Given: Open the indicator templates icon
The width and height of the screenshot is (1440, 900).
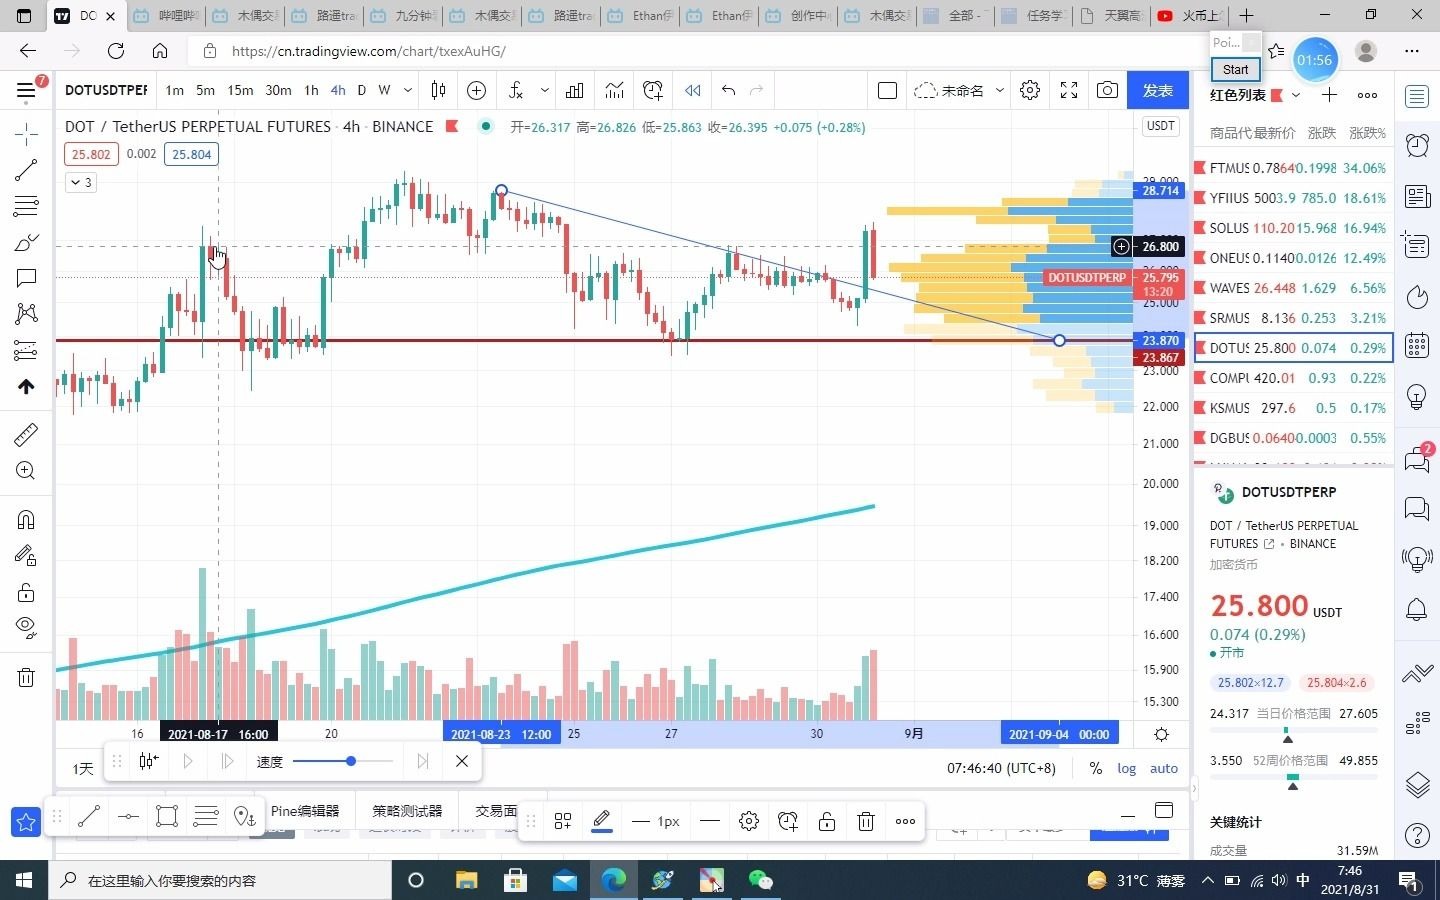Looking at the screenshot, I should pos(614,90).
